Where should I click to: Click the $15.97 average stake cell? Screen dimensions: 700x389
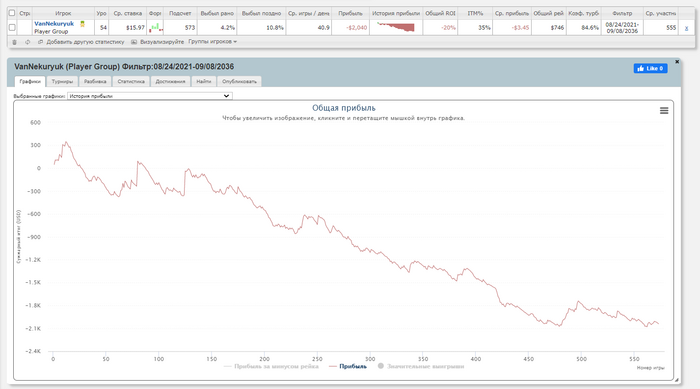click(x=128, y=28)
